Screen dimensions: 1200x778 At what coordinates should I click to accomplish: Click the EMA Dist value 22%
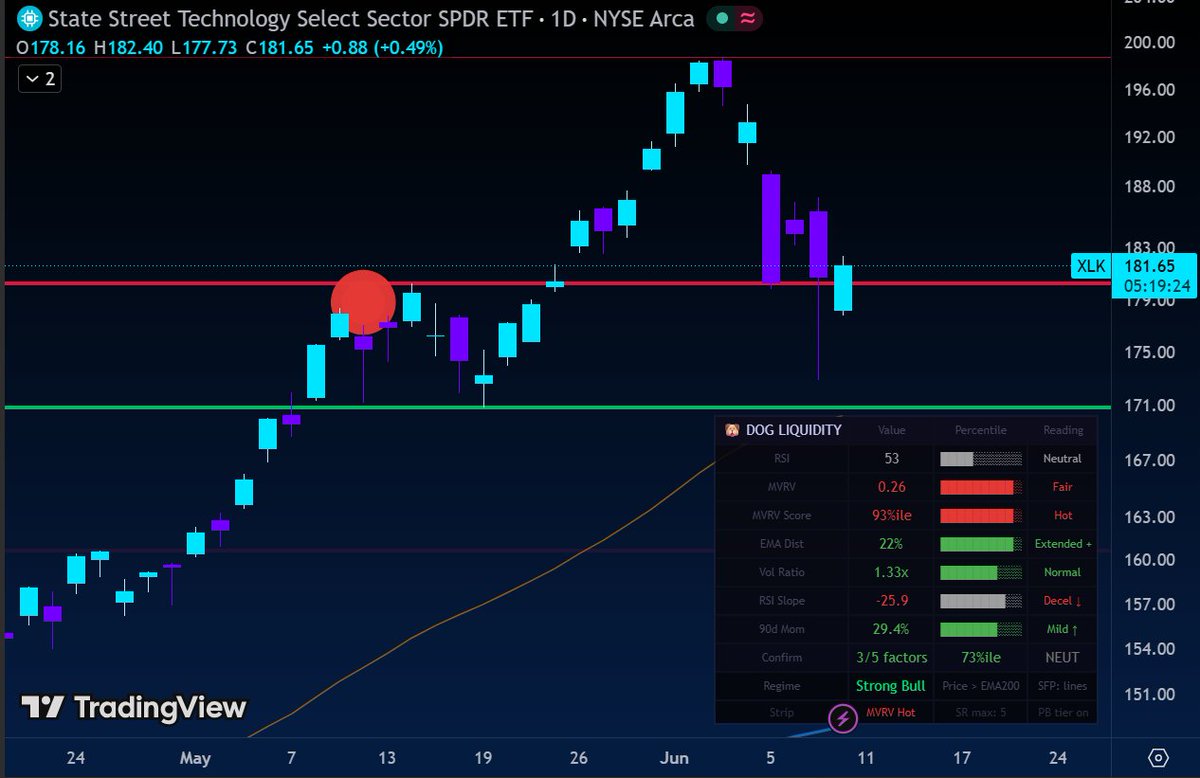(891, 544)
